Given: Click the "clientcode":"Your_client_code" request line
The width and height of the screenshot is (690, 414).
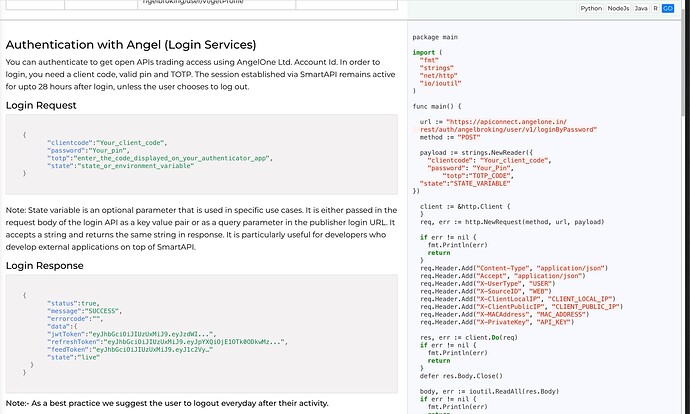Looking at the screenshot, I should click(x=107, y=143).
